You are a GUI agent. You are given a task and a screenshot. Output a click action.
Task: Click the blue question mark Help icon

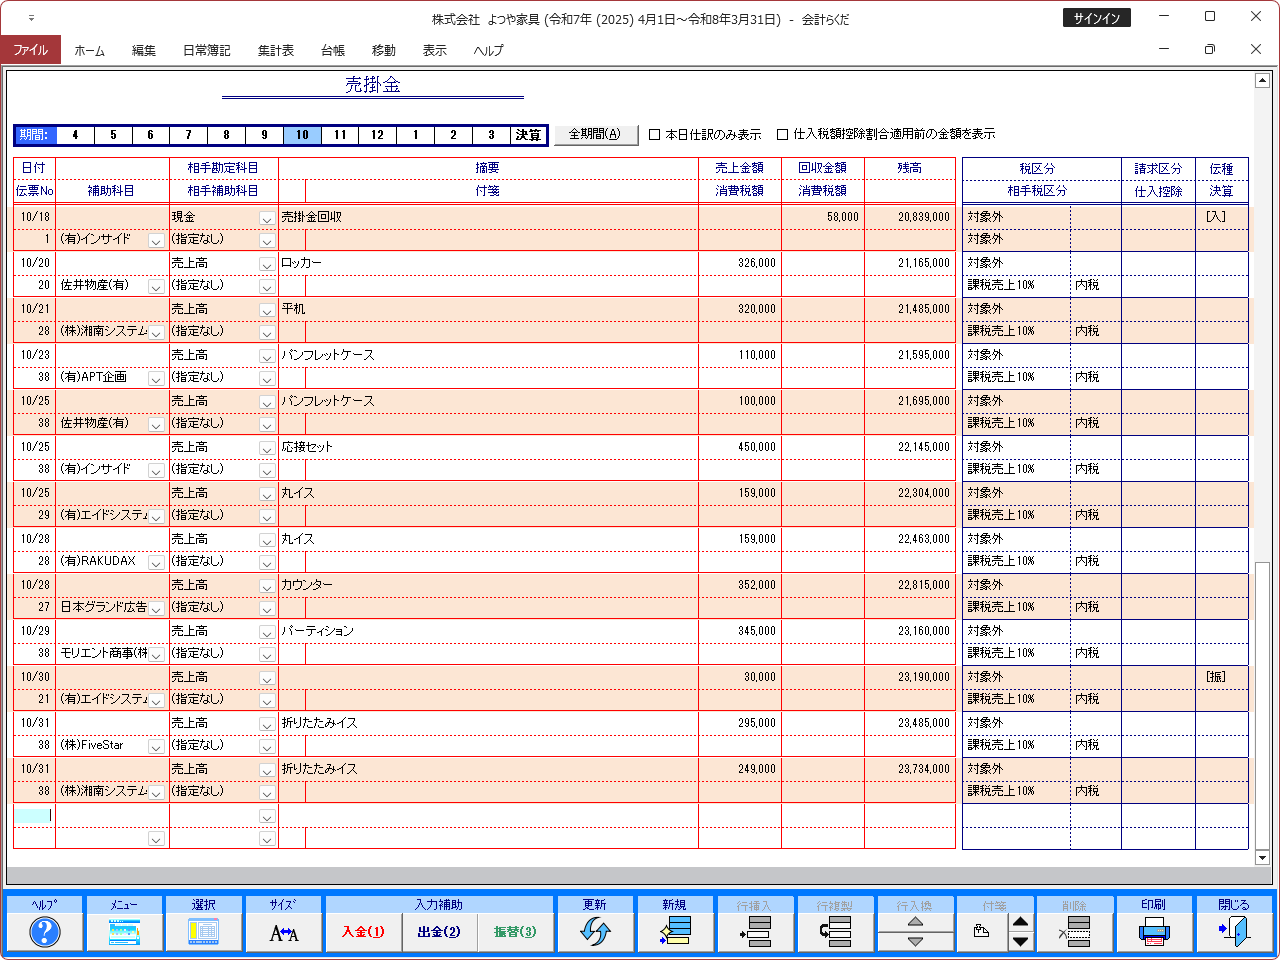click(x=44, y=932)
